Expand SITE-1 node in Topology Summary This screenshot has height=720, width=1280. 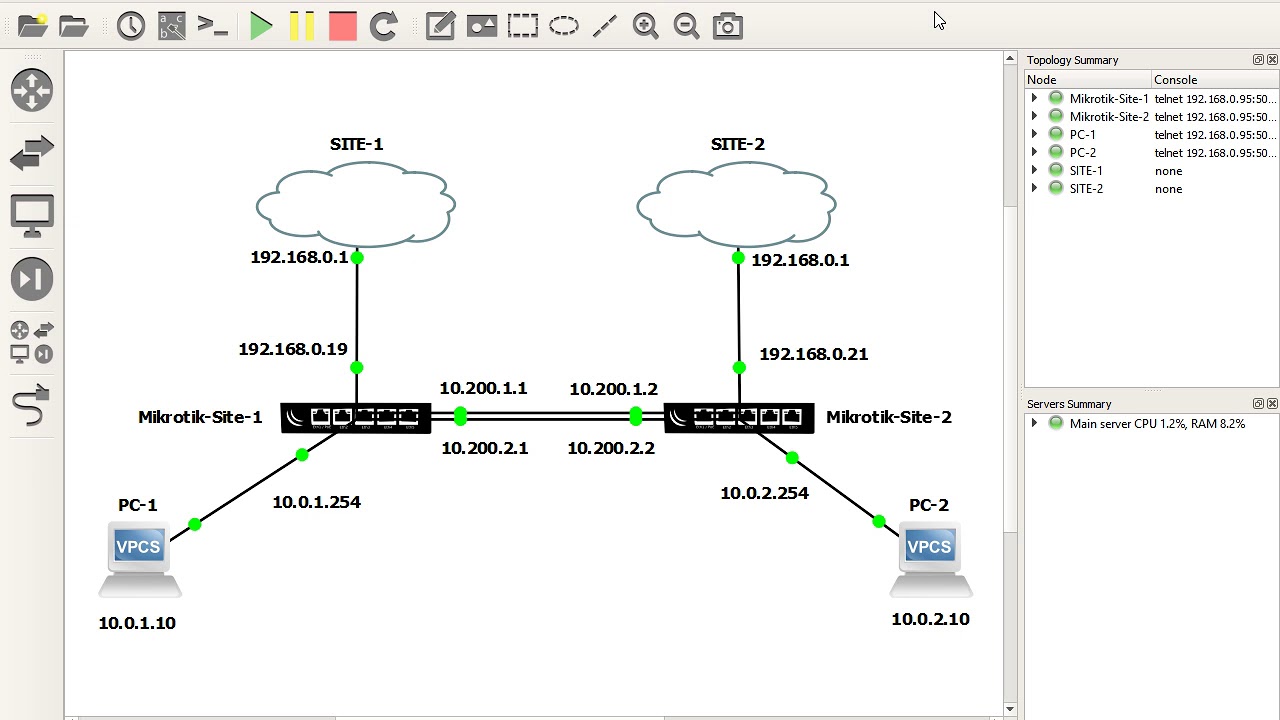tap(1035, 171)
